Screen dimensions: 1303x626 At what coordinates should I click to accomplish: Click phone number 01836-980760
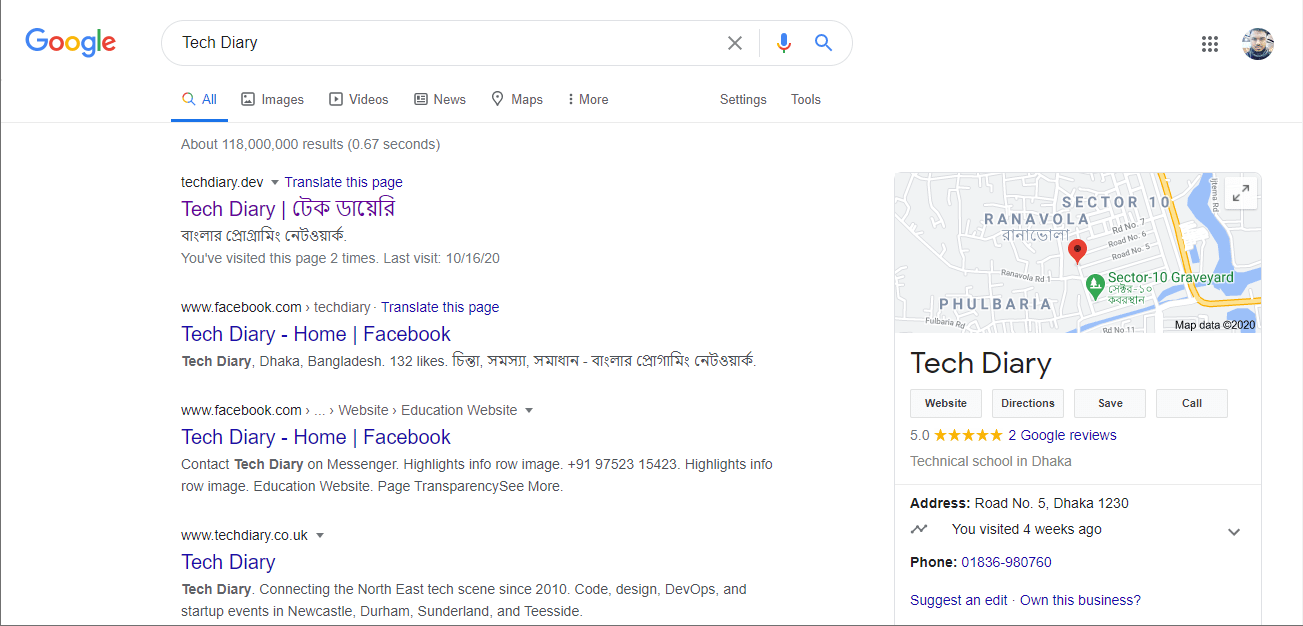coord(1006,562)
